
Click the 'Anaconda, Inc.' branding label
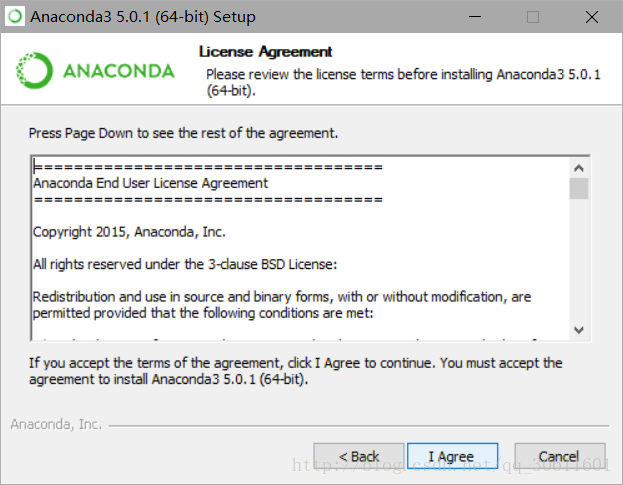(56, 424)
